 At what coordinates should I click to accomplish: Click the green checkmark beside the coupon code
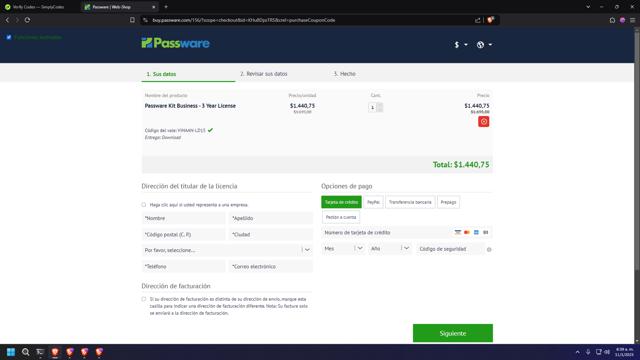[x=210, y=130]
